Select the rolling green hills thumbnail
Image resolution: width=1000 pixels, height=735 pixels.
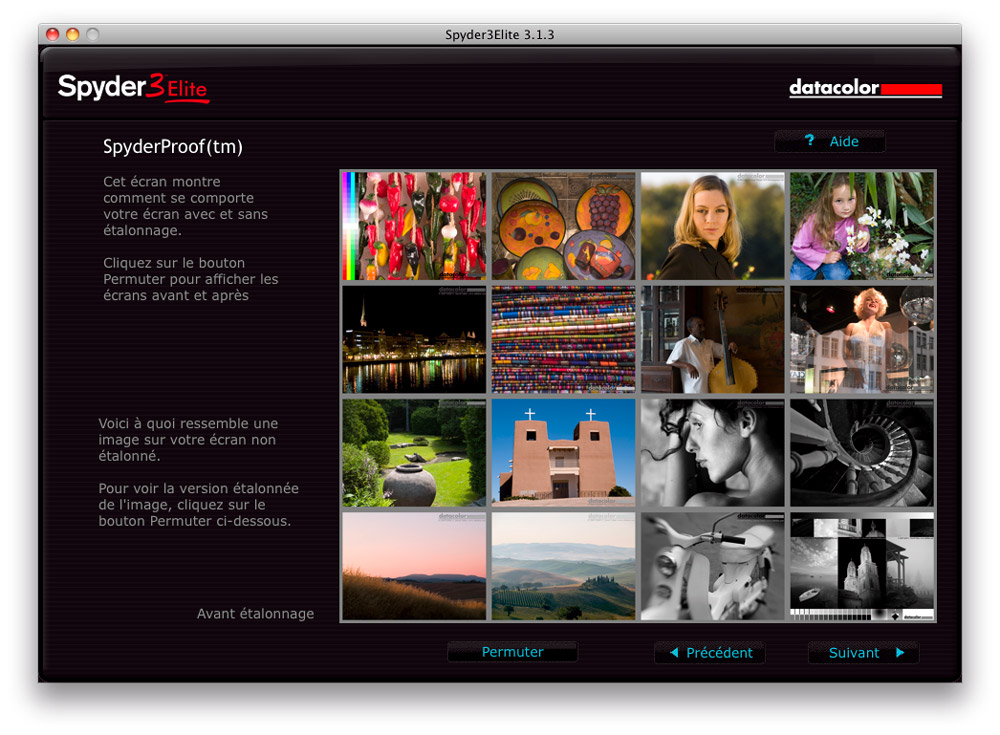click(x=564, y=567)
